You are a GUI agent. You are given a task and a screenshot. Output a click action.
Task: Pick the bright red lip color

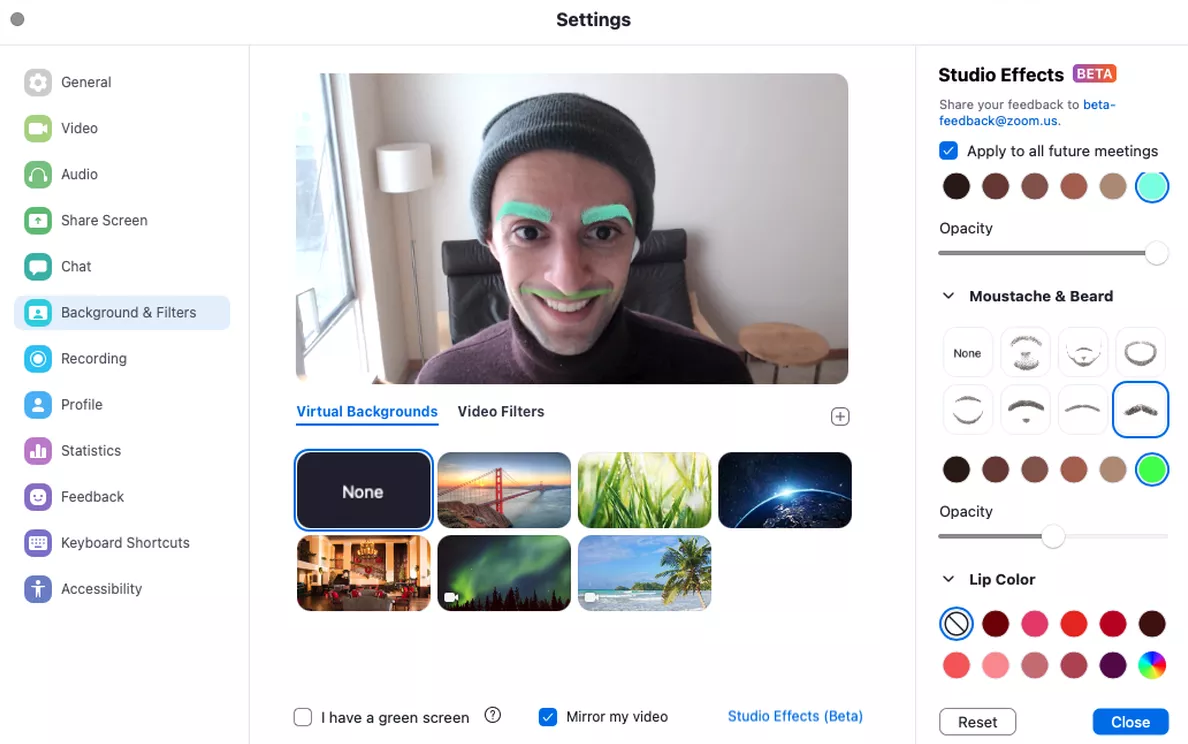point(1073,623)
